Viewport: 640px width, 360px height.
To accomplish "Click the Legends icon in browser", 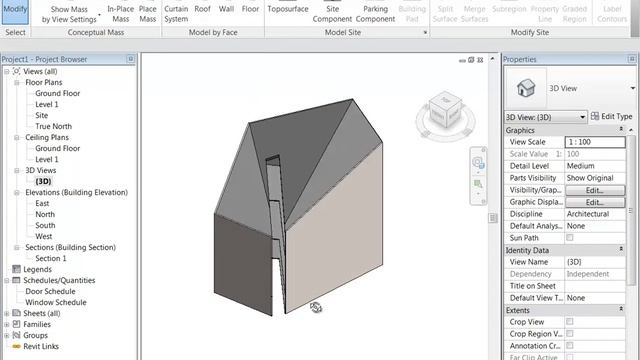I will (16, 269).
